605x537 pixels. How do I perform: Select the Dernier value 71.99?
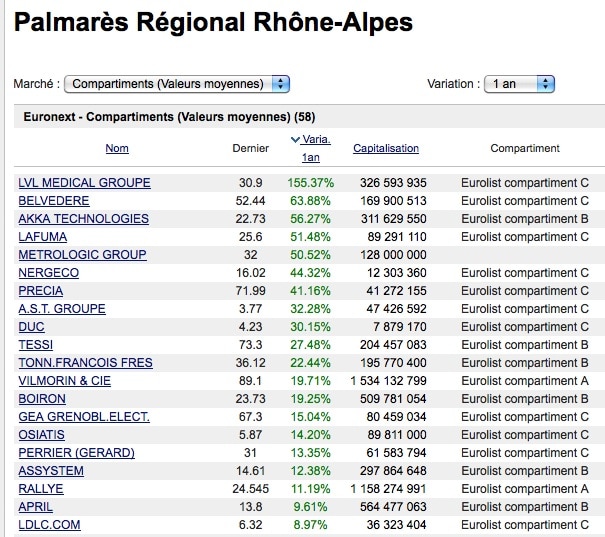[x=250, y=290]
